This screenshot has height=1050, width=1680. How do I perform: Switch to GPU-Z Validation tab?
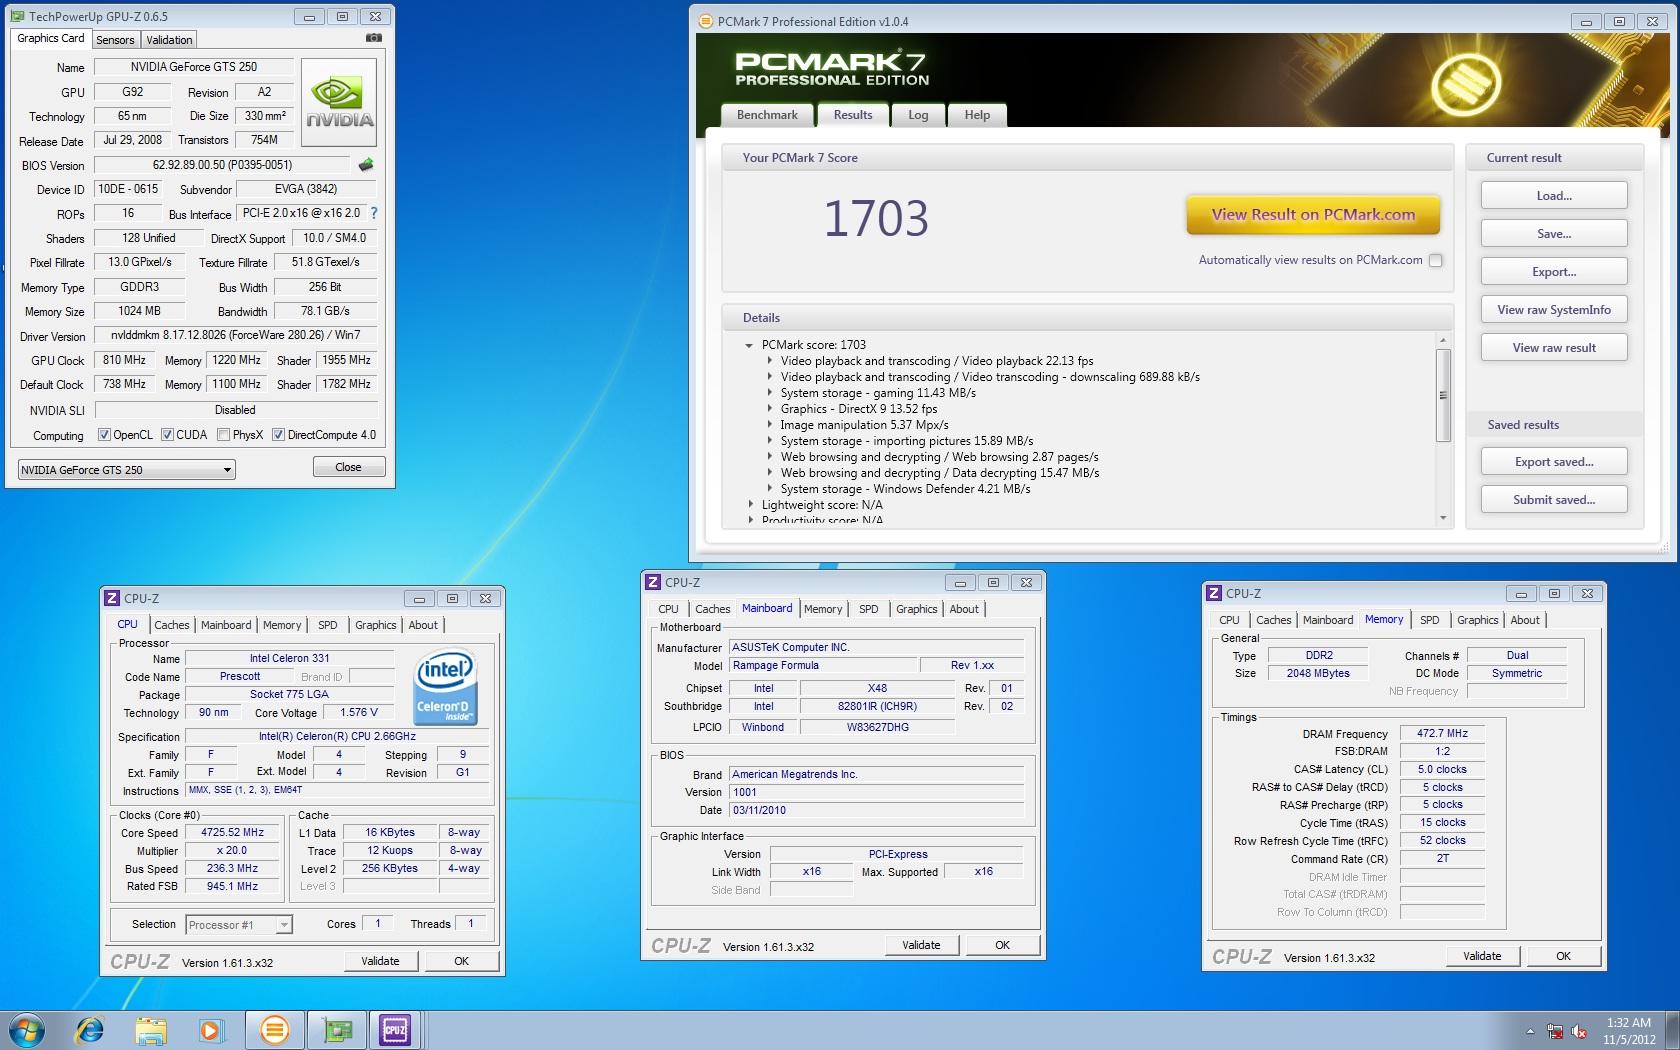[169, 40]
